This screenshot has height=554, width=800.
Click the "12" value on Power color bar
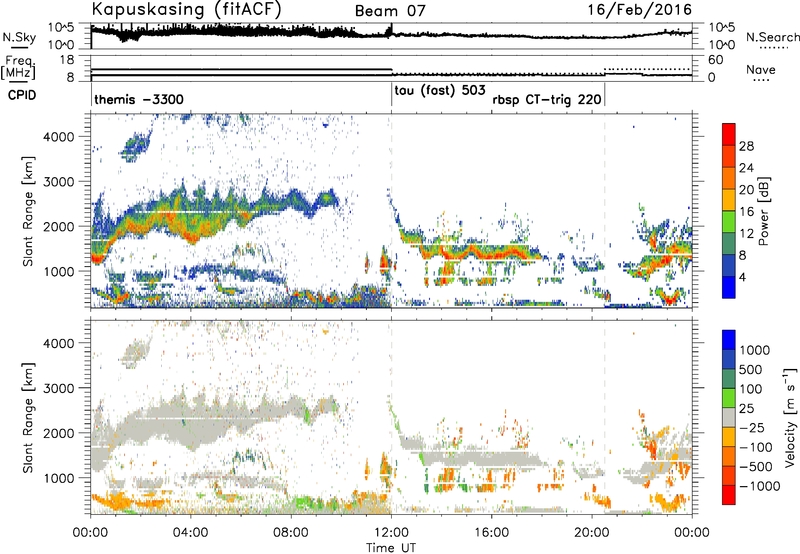(x=746, y=234)
